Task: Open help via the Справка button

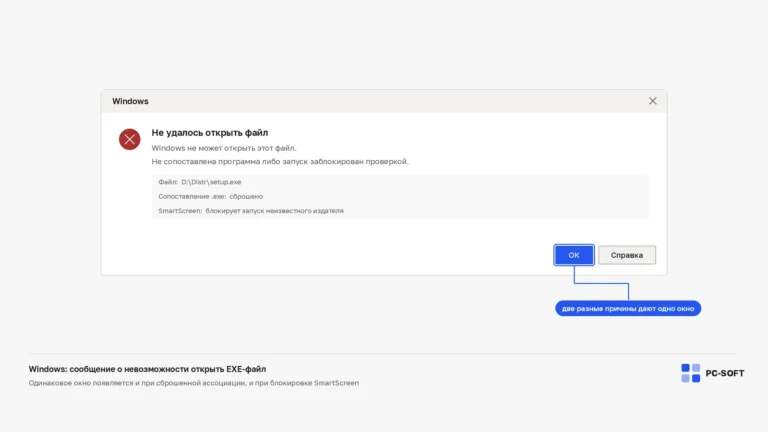Action: [x=626, y=255]
